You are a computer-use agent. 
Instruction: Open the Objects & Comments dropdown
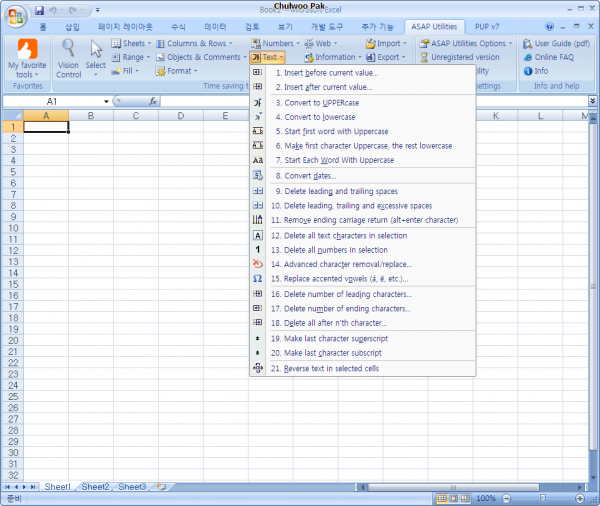click(x=201, y=57)
